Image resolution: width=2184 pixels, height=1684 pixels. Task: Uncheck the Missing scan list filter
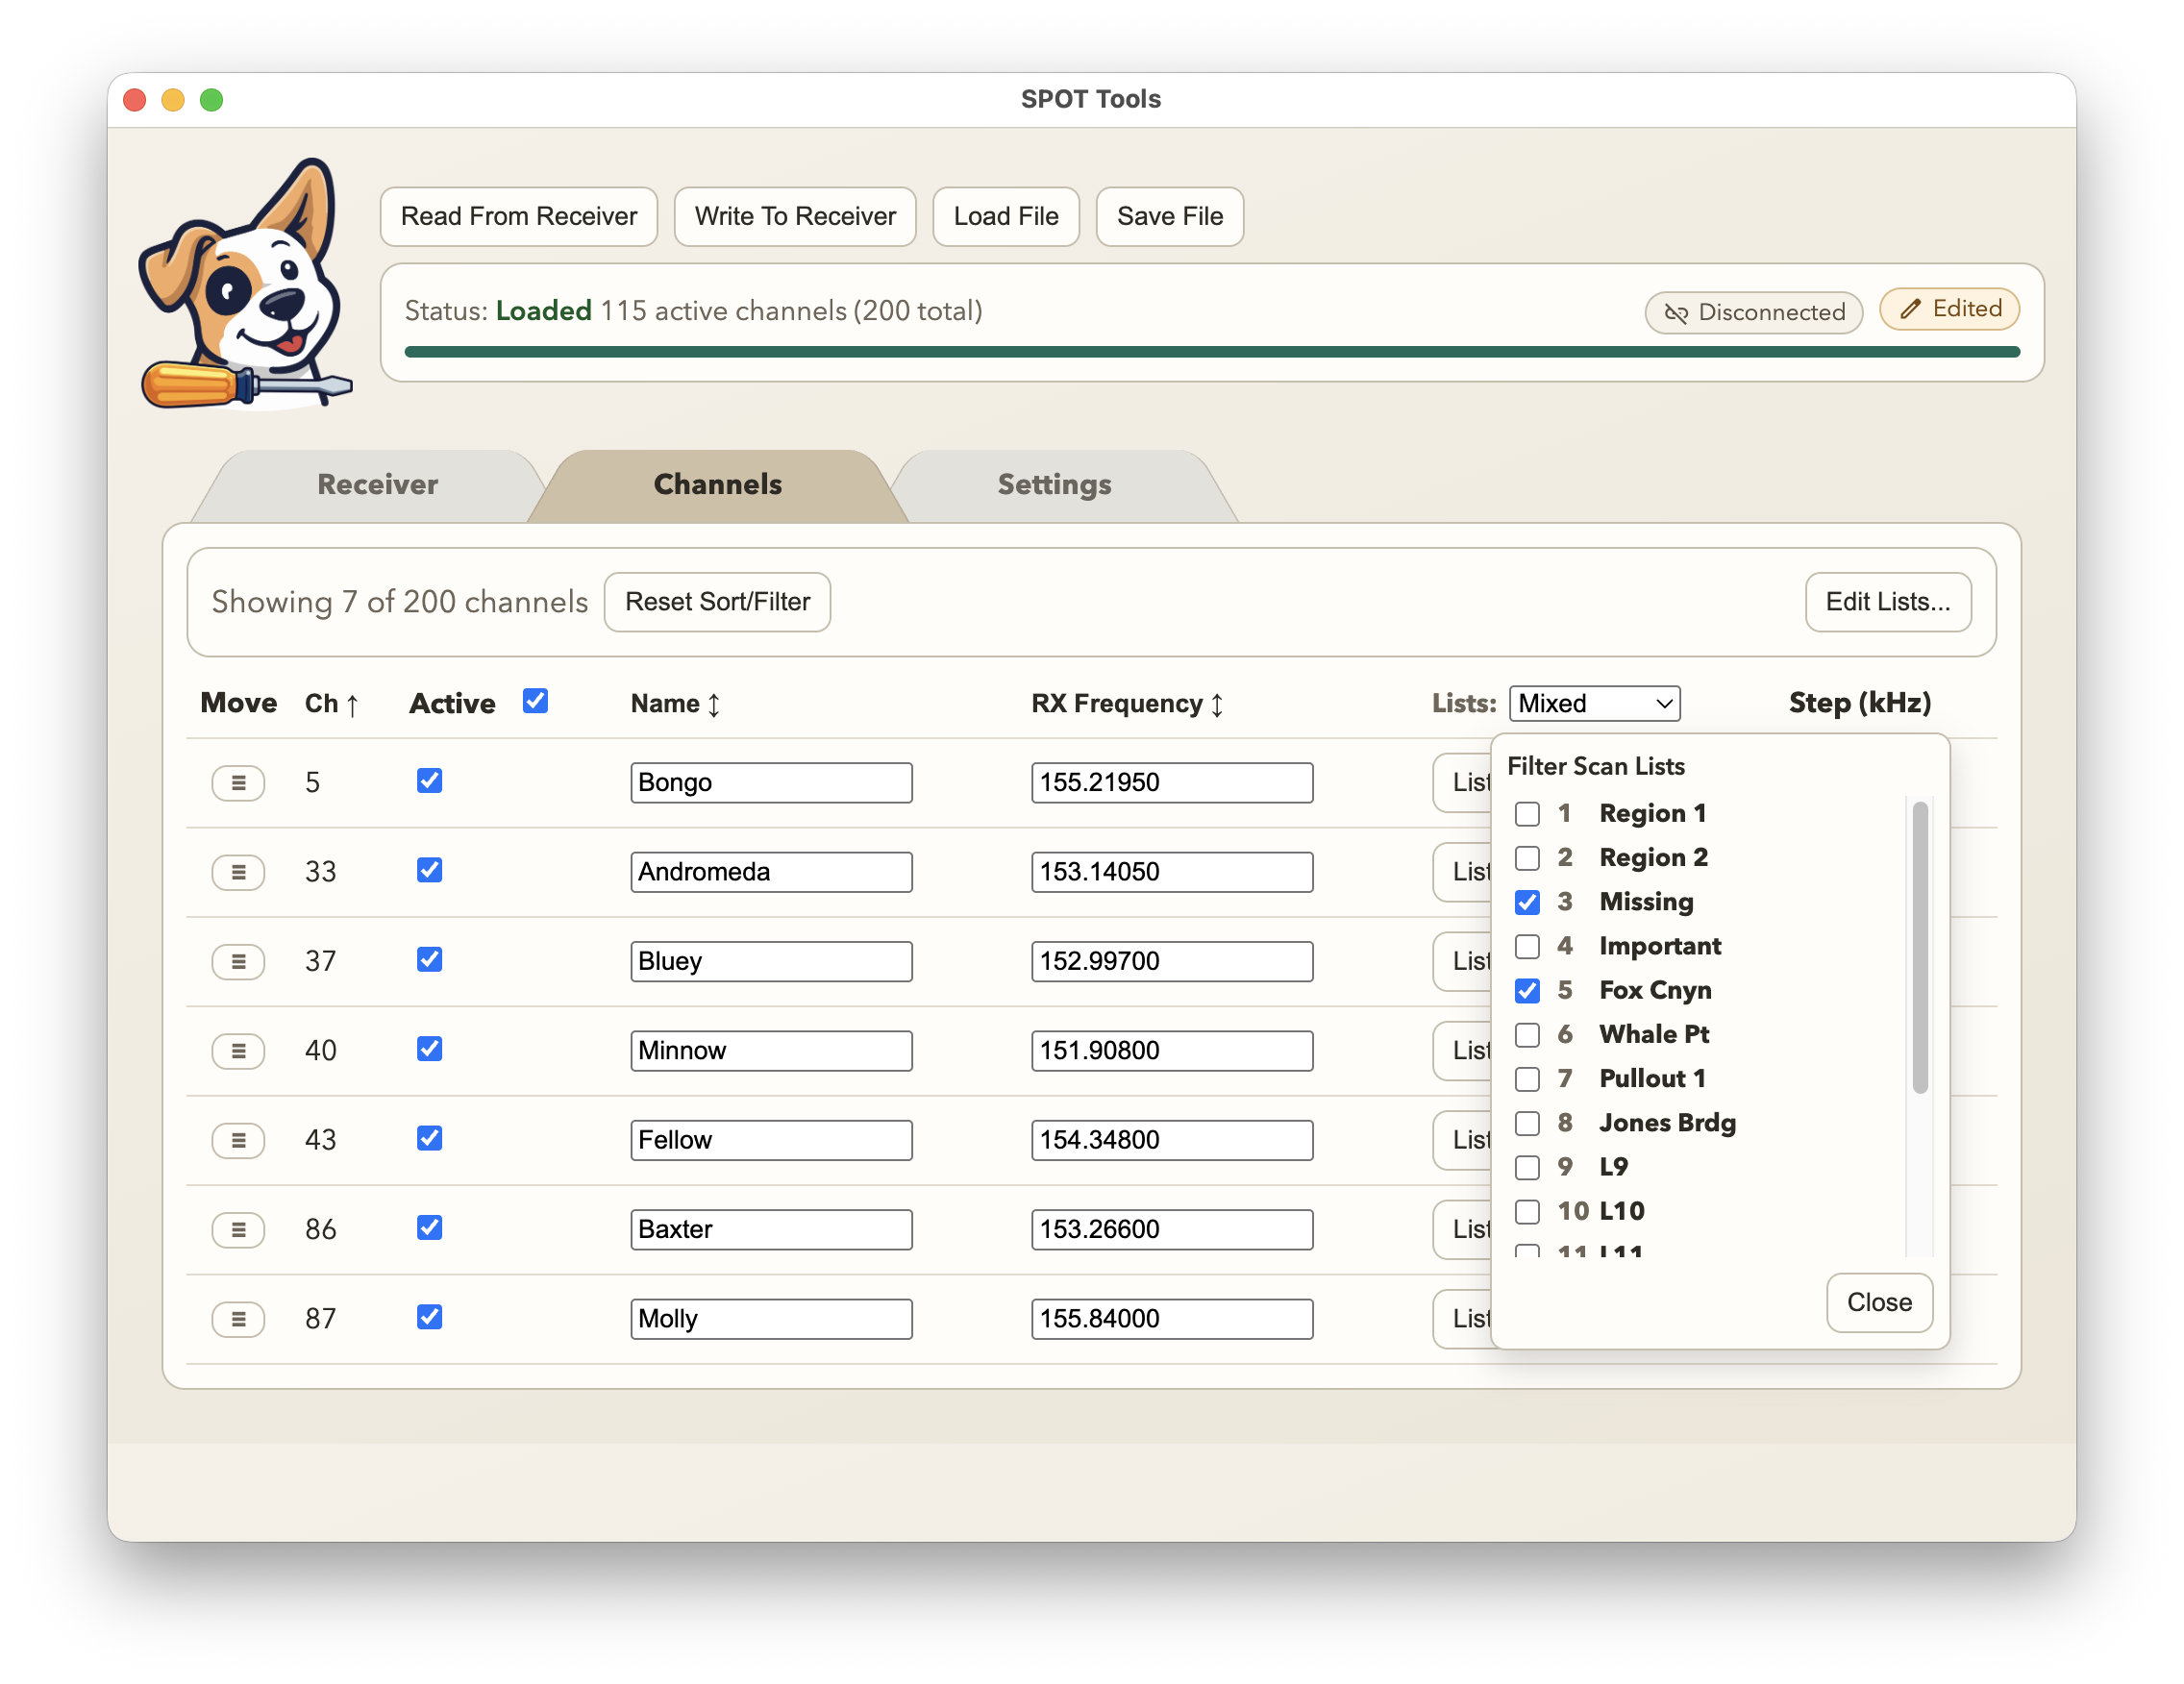click(1527, 902)
